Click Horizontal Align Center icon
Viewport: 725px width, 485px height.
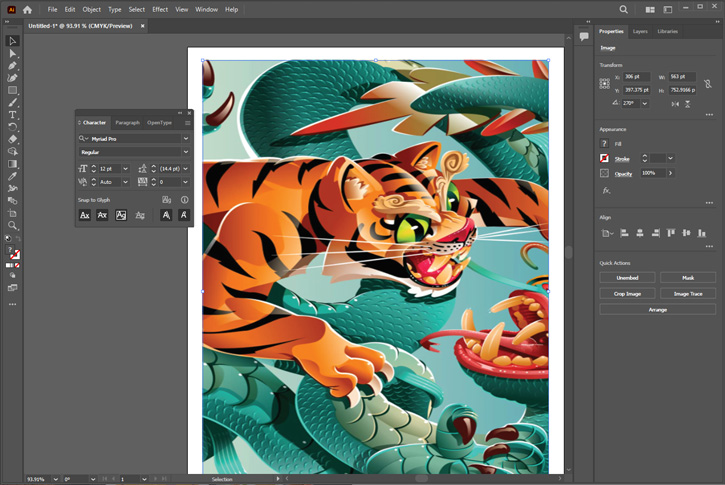(640, 233)
